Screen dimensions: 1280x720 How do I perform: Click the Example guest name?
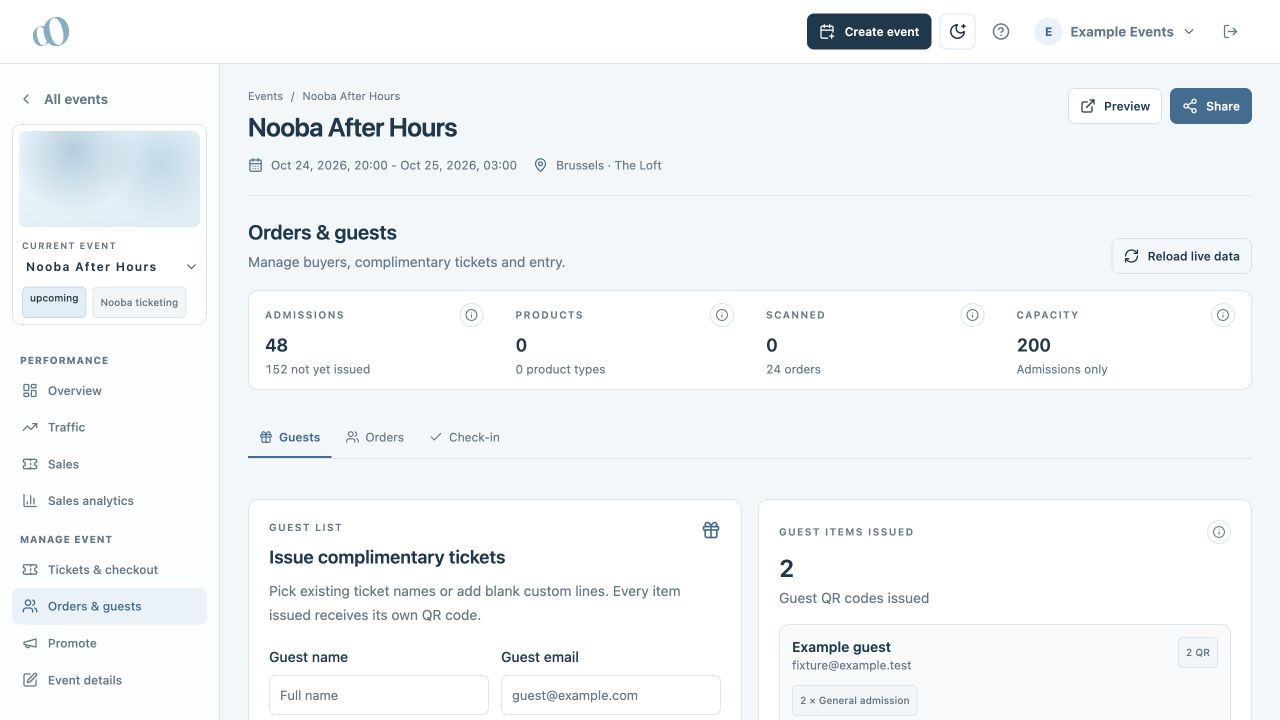point(842,647)
